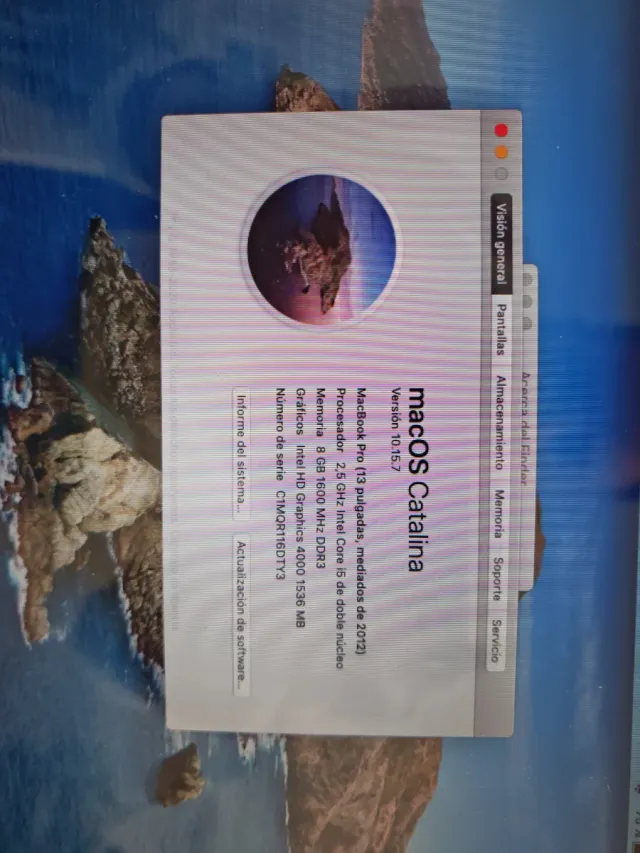Minimize window with the orange button
This screenshot has height=853, width=640.
coord(501,152)
